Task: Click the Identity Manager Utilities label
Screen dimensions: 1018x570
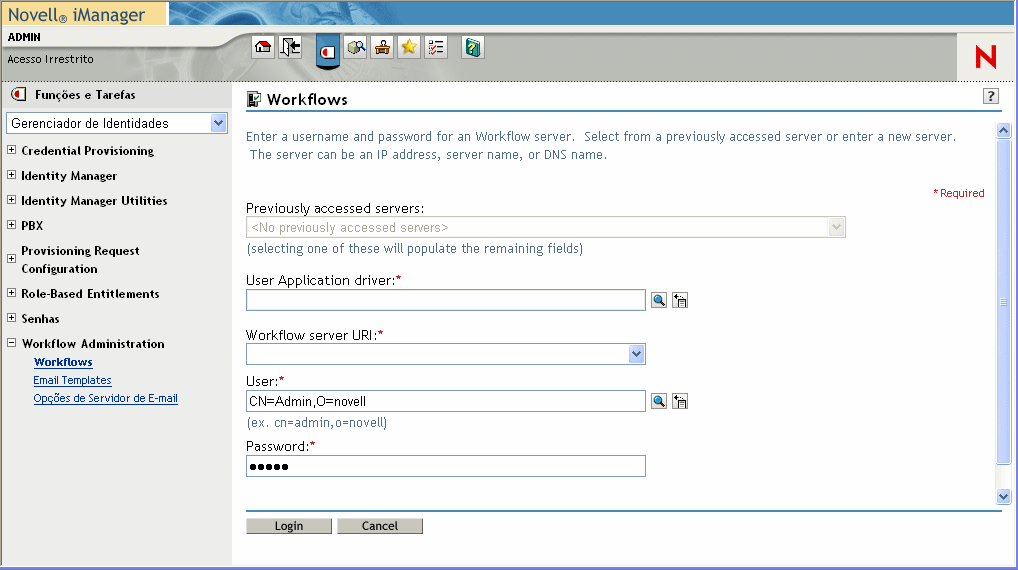Action: pos(94,201)
